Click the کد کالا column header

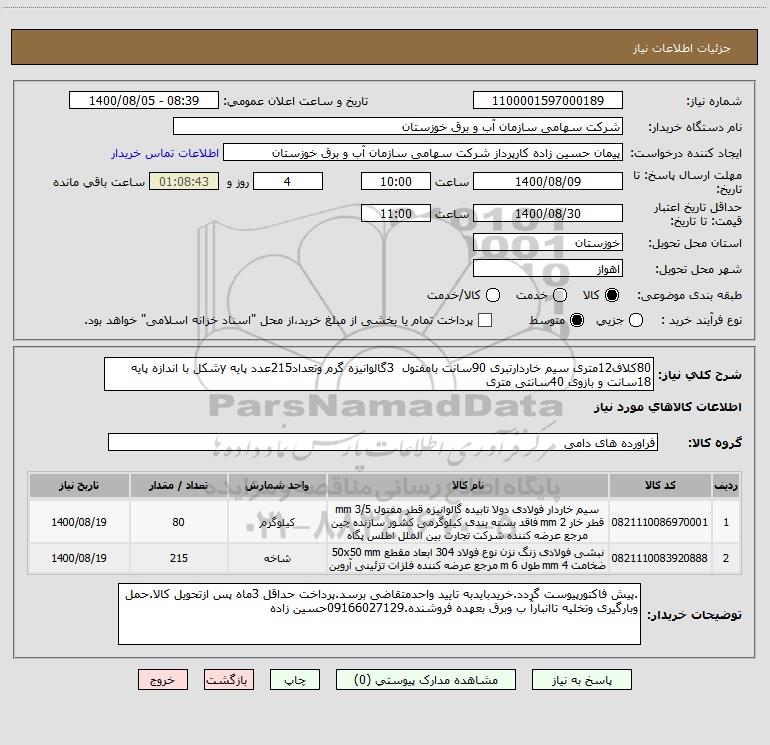click(x=660, y=486)
